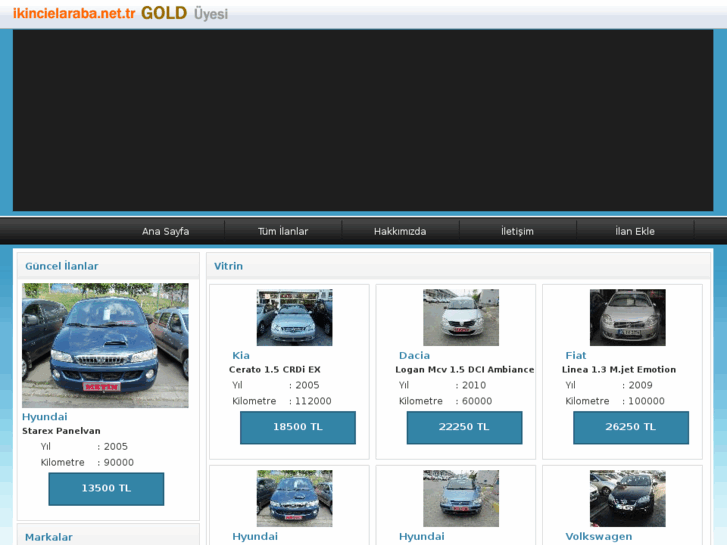Open the Kia Cerato thumbnail image
Image resolution: width=727 pixels, height=545 pixels.
pos(294,318)
